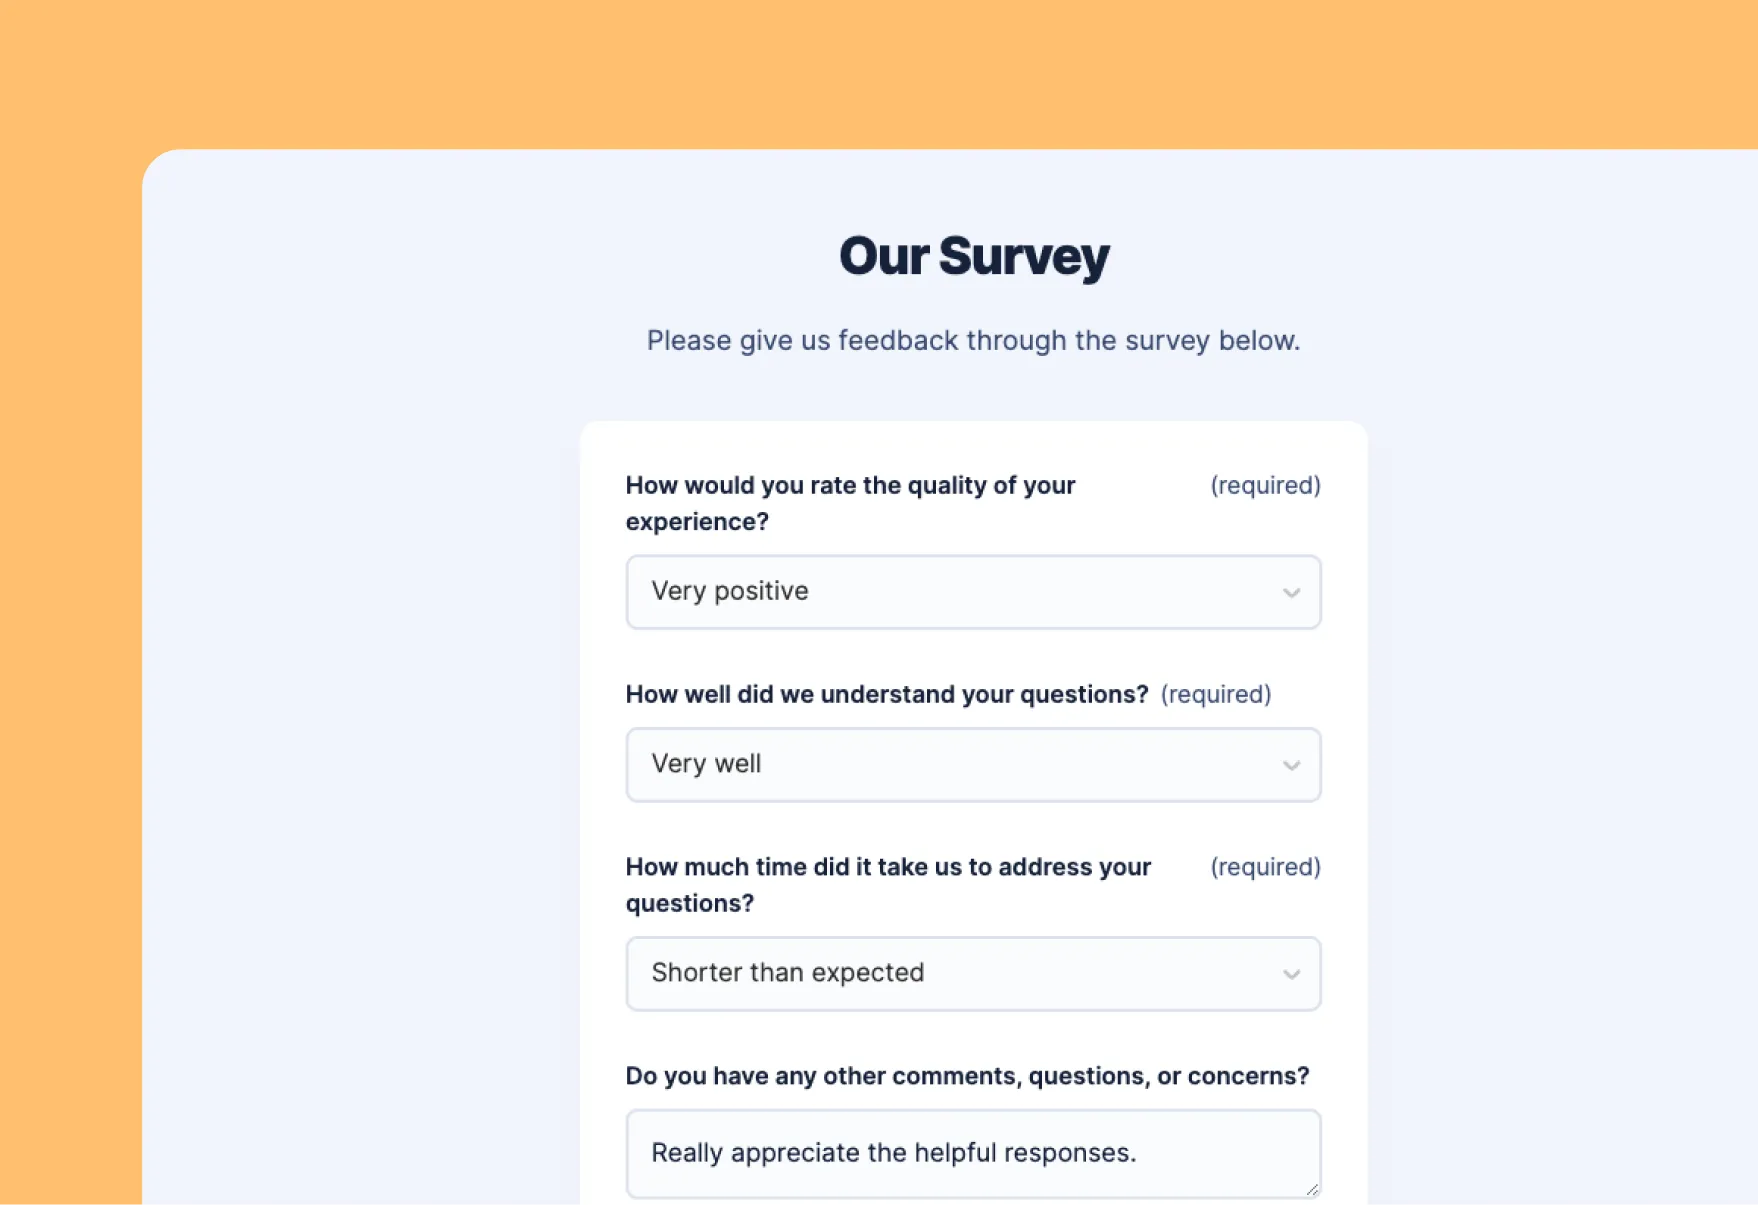The image size is (1758, 1205).
Task: Click the '(required)' label next to quality question
Action: coord(1266,485)
